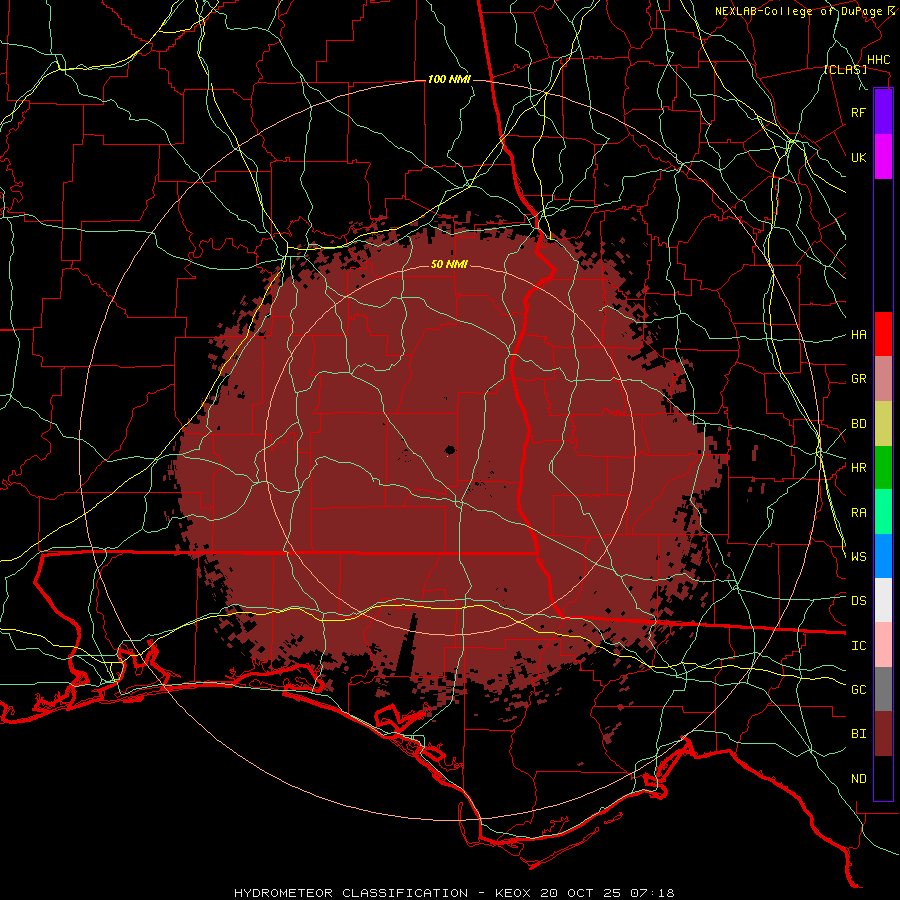
Task: Click the black beam-blockage wedge south of radar
Action: pos(410,645)
